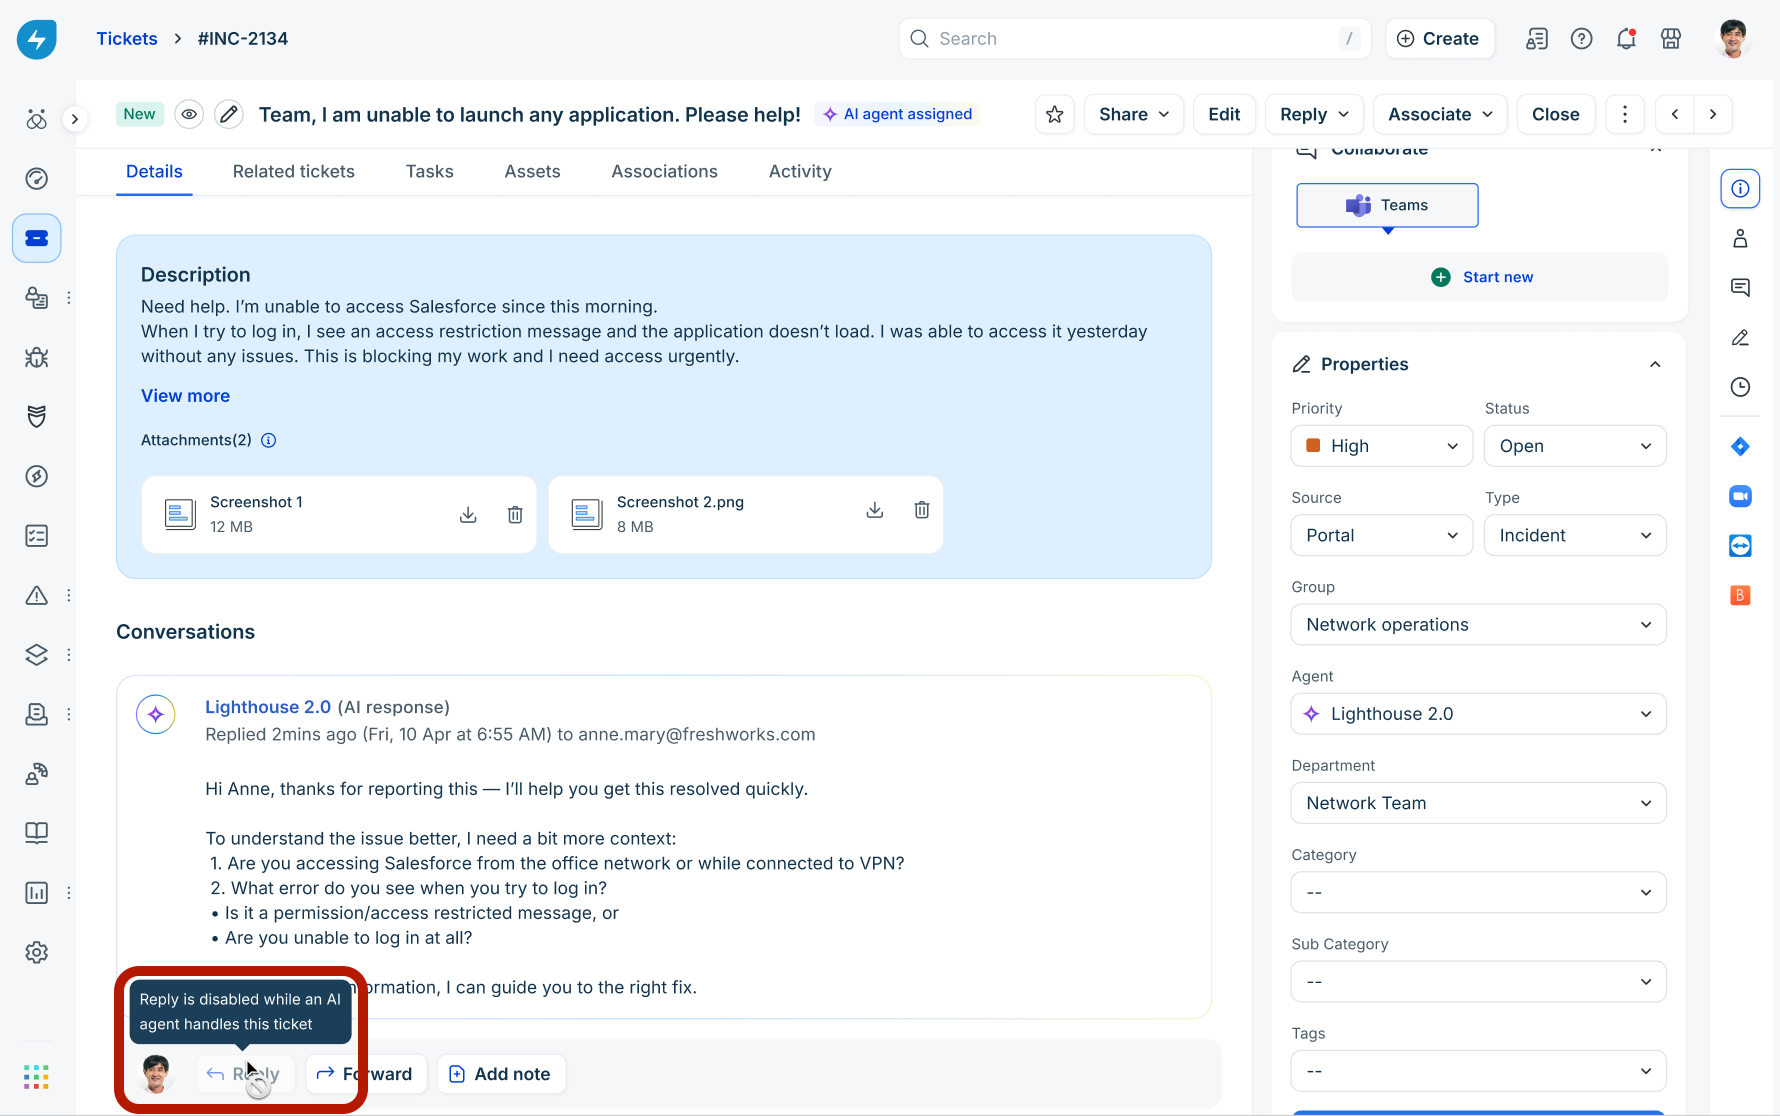Open the colorful app switcher grid

(37, 1077)
